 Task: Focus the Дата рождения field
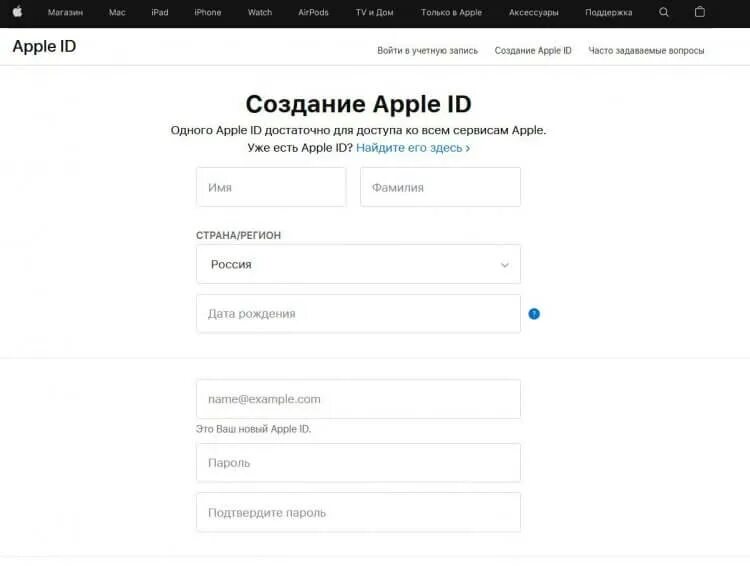point(358,314)
